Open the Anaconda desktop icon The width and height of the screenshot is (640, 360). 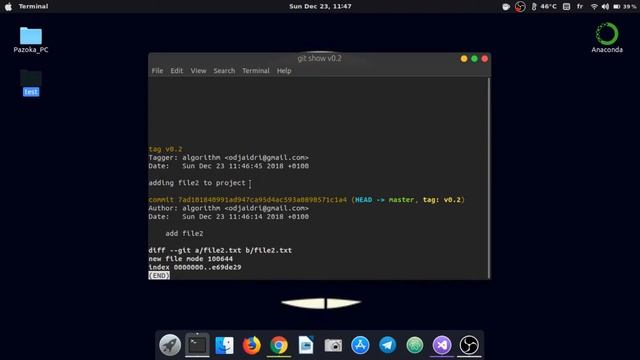607,38
